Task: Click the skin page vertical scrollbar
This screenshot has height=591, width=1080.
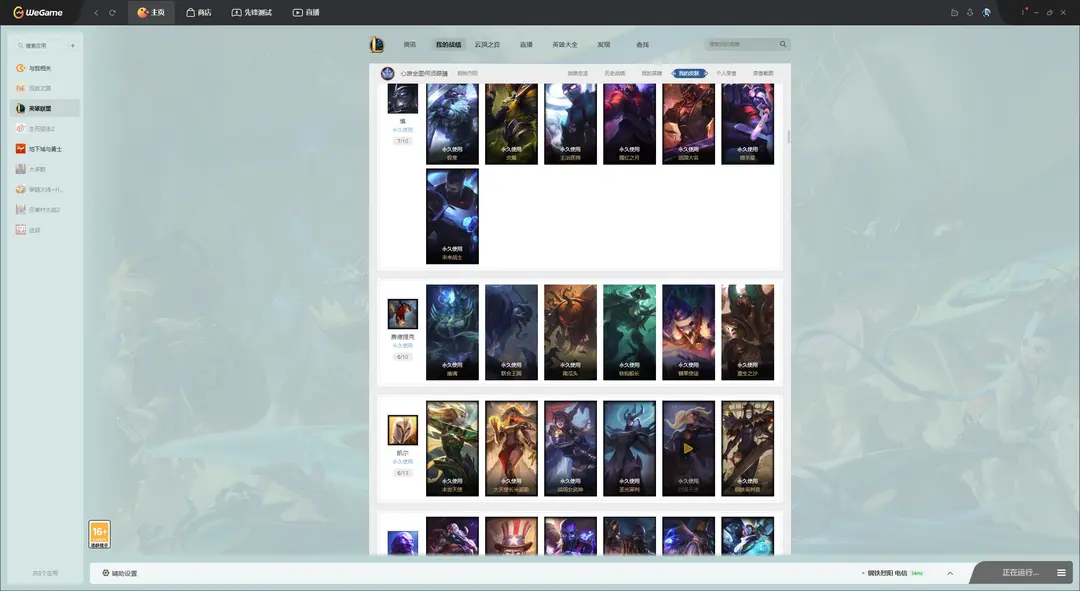Action: 788,136
